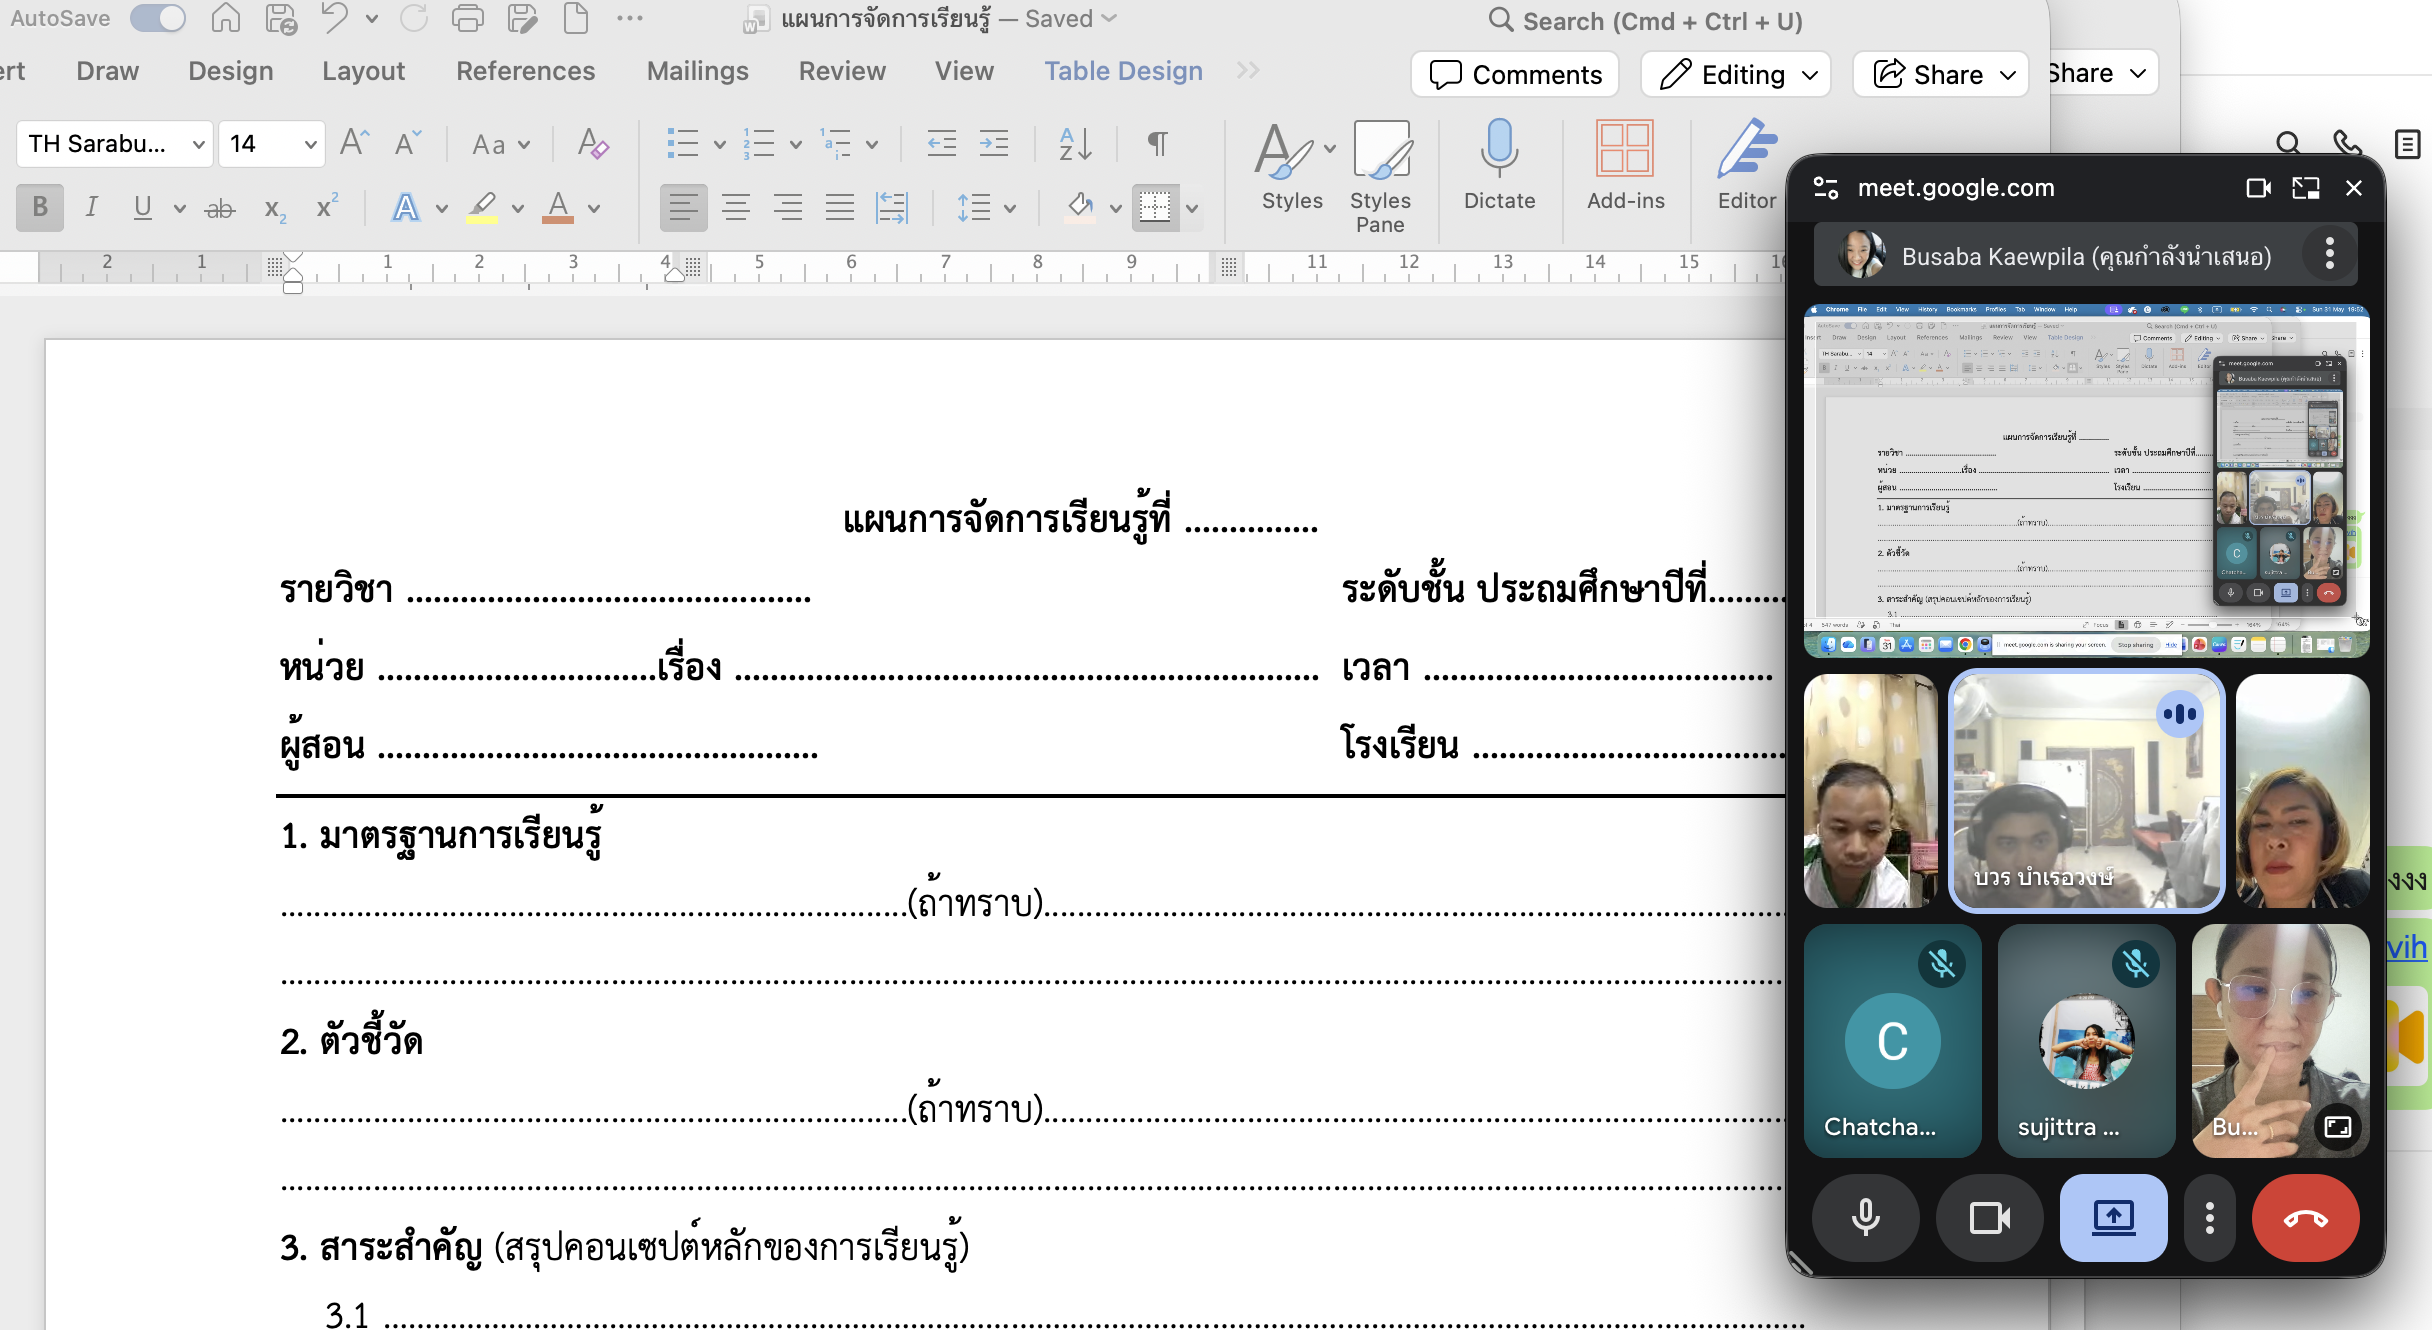Sort text with the A-Z icon

(x=1075, y=144)
